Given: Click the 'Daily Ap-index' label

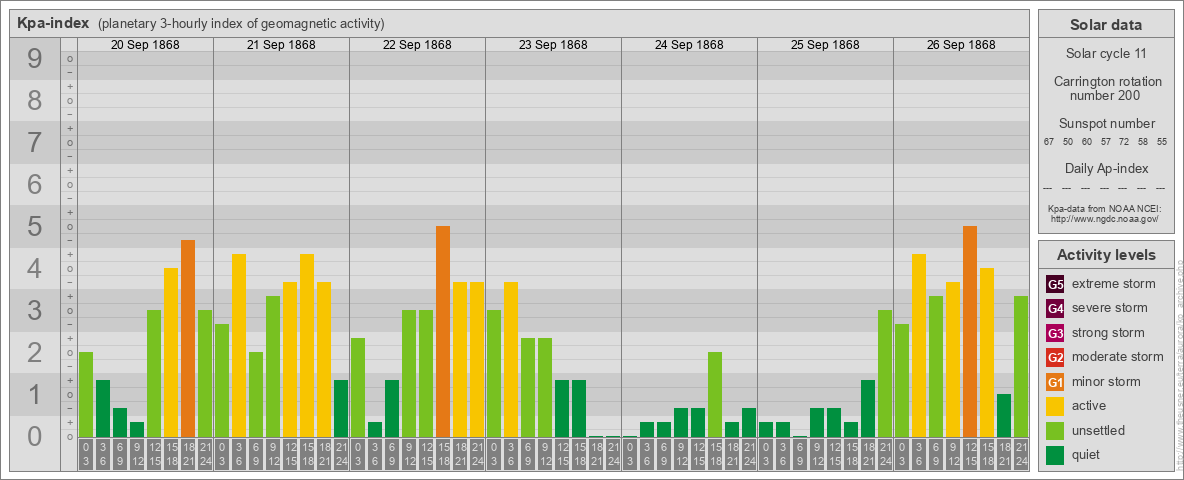Looking at the screenshot, I should coord(1106,168).
